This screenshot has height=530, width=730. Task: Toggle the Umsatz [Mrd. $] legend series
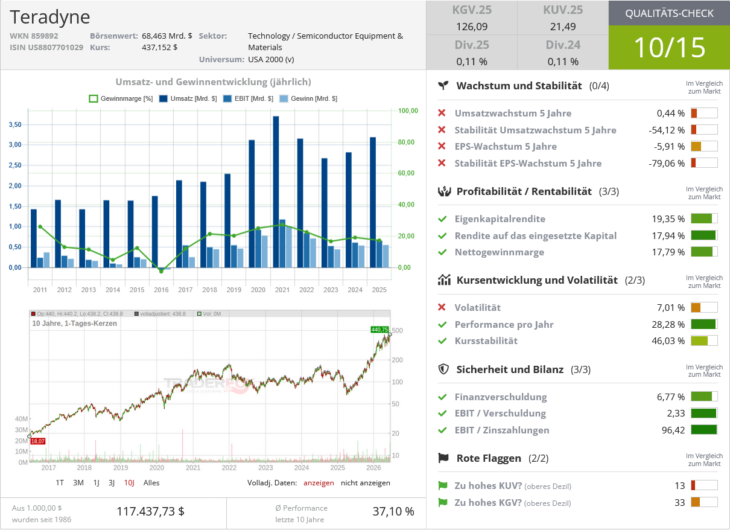point(188,99)
